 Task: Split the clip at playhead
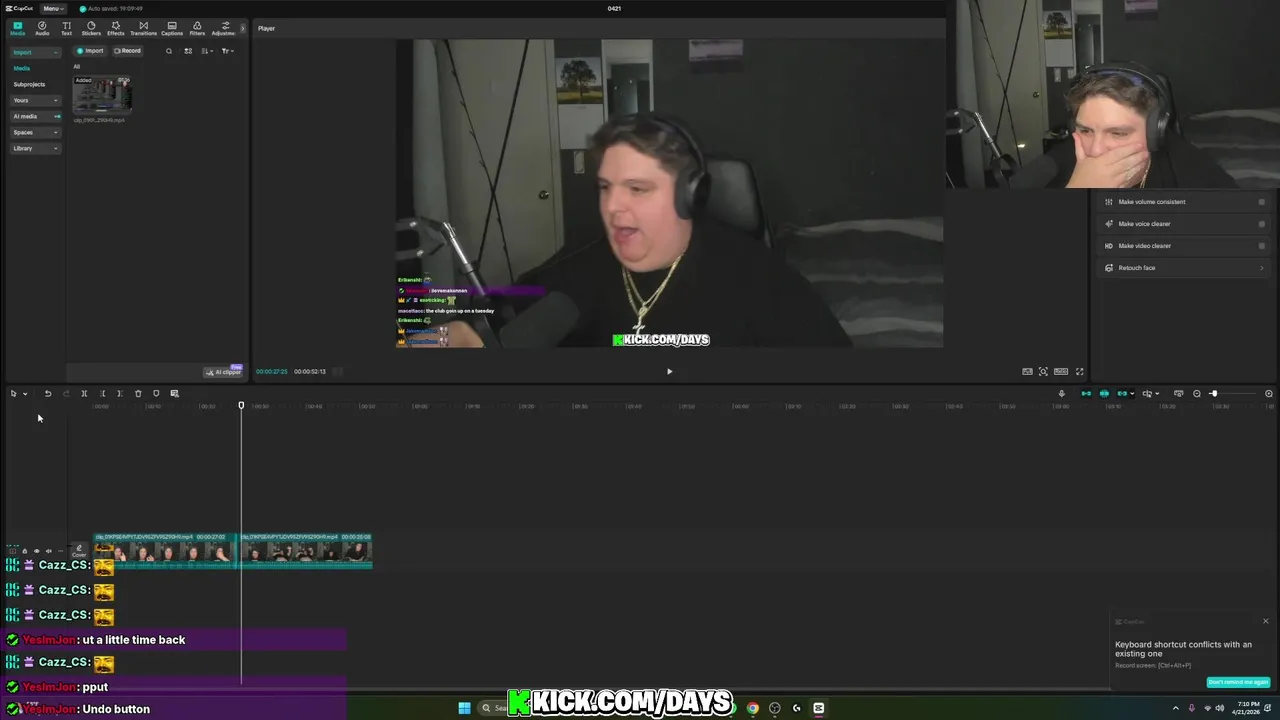click(84, 394)
